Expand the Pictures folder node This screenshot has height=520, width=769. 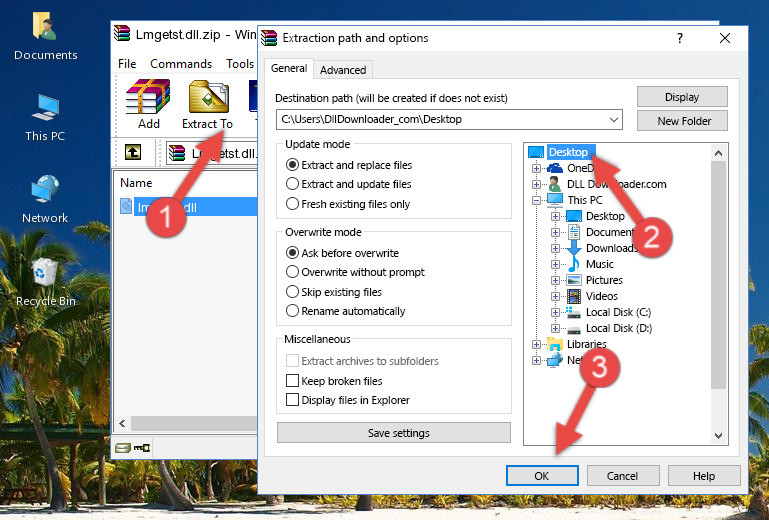(555, 281)
